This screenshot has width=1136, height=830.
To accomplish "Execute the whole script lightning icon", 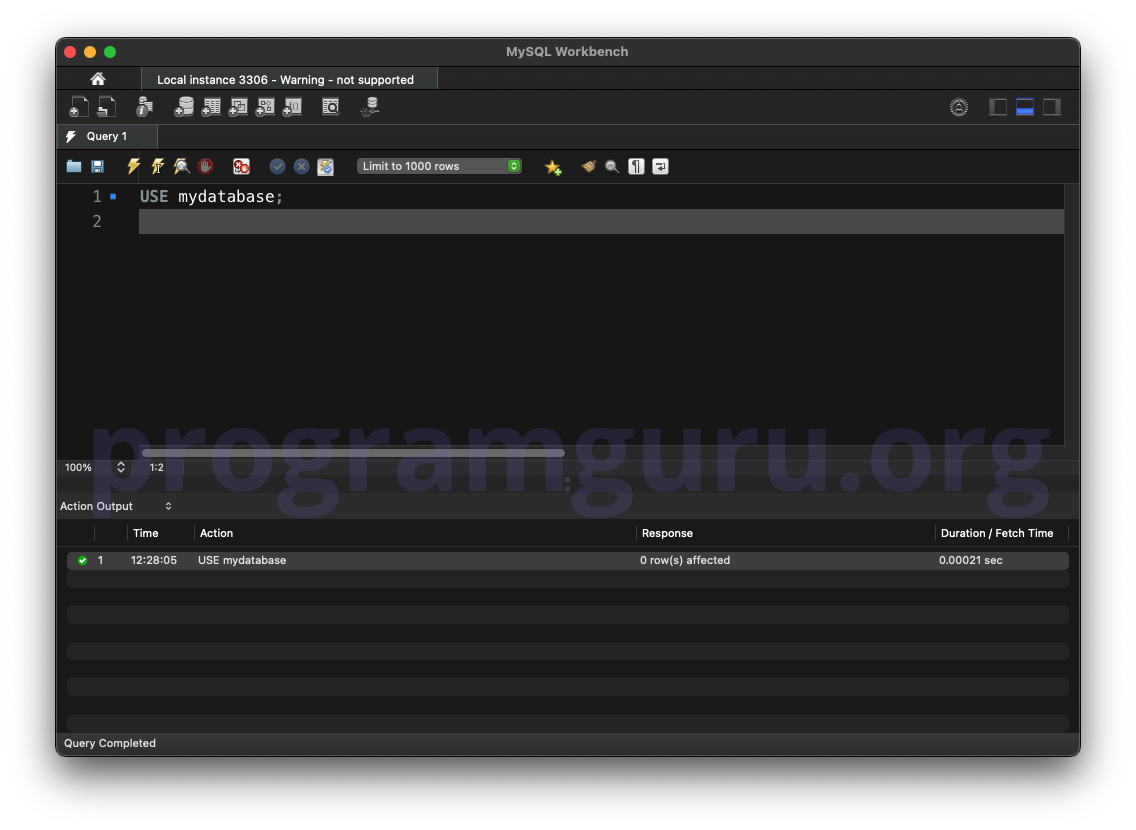I will (x=133, y=167).
